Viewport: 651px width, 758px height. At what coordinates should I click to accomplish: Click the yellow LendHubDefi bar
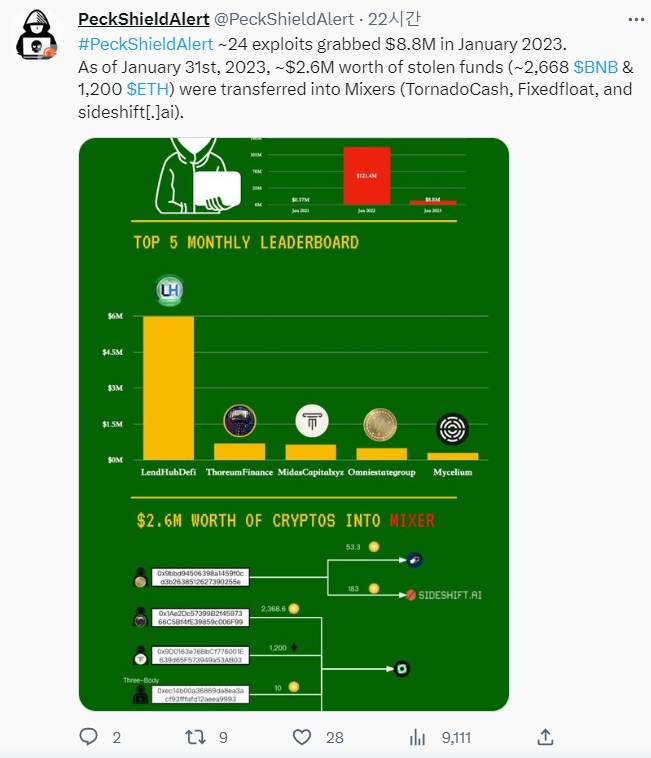168,388
